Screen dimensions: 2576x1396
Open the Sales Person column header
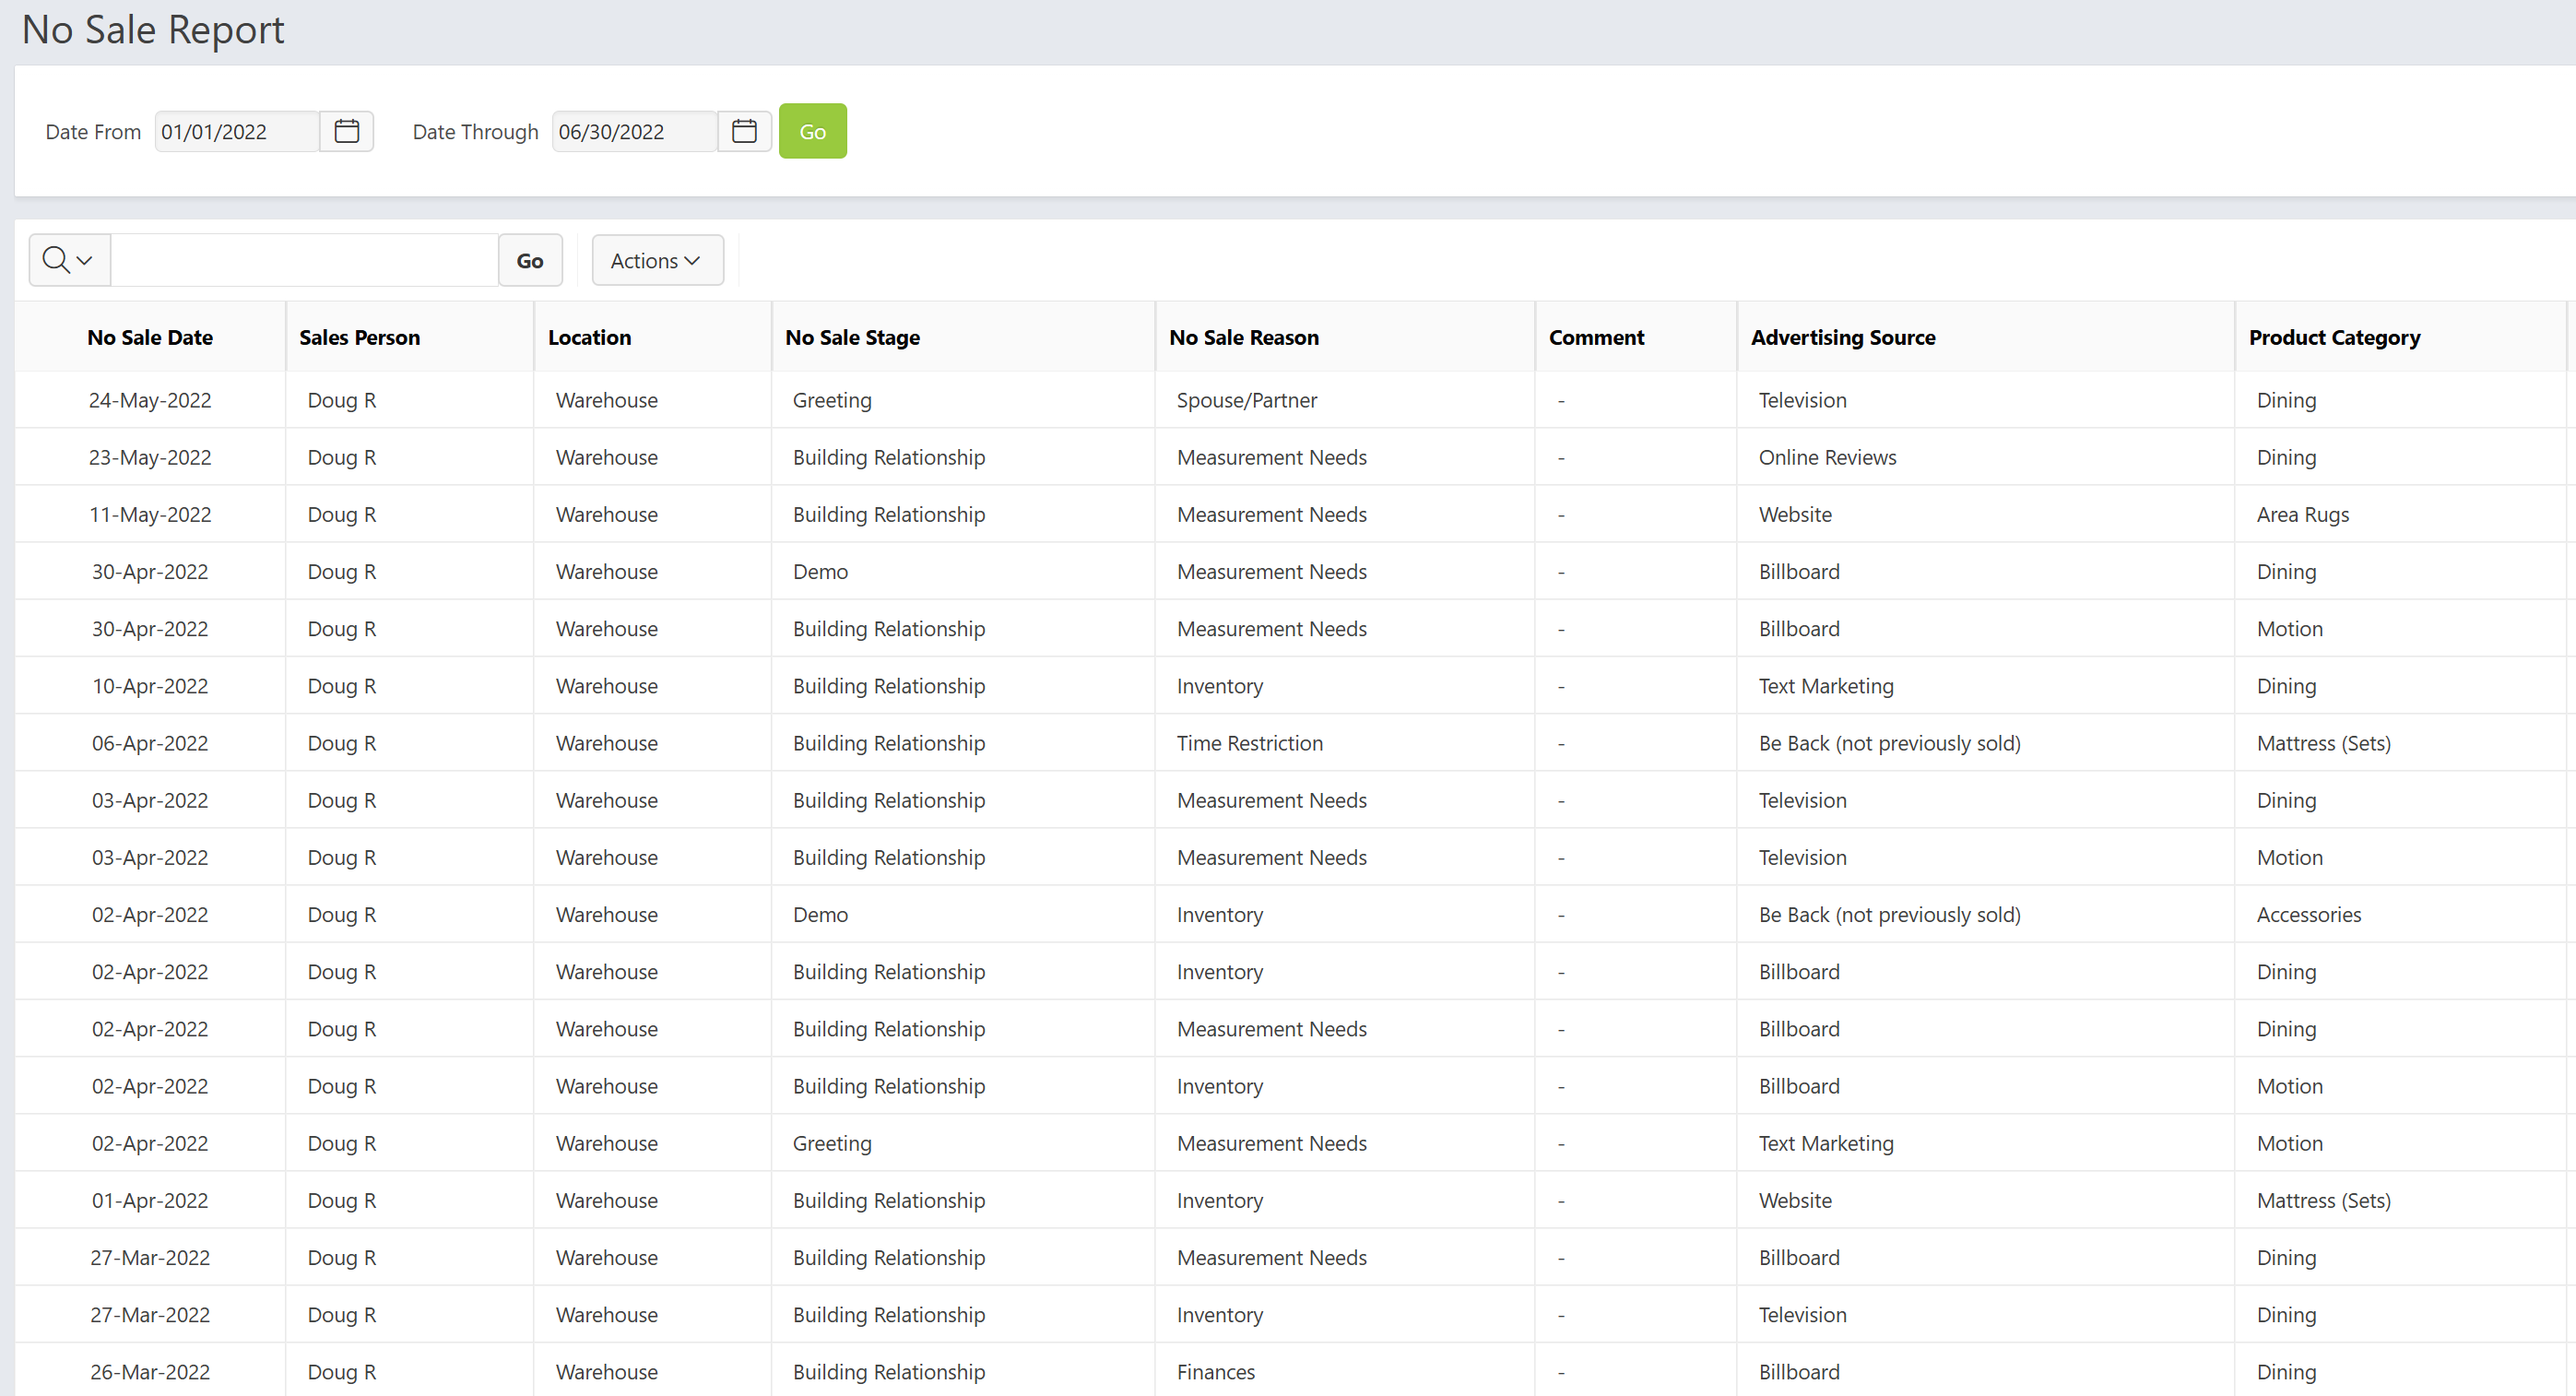359,337
